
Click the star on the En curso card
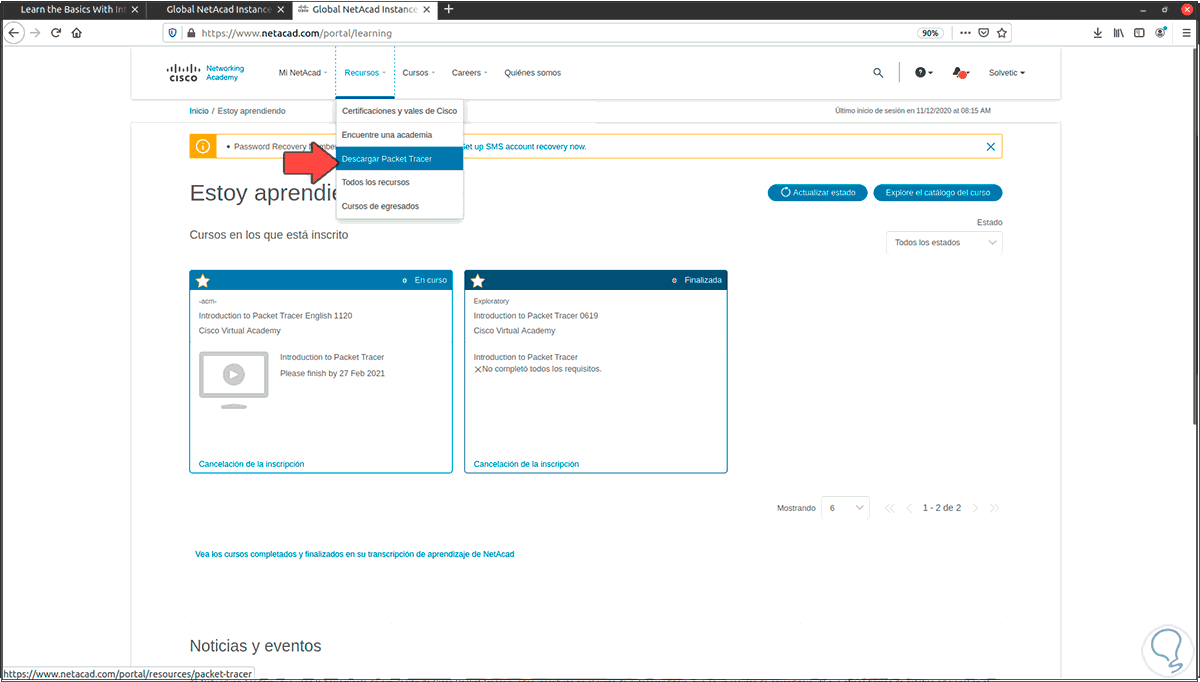(203, 281)
